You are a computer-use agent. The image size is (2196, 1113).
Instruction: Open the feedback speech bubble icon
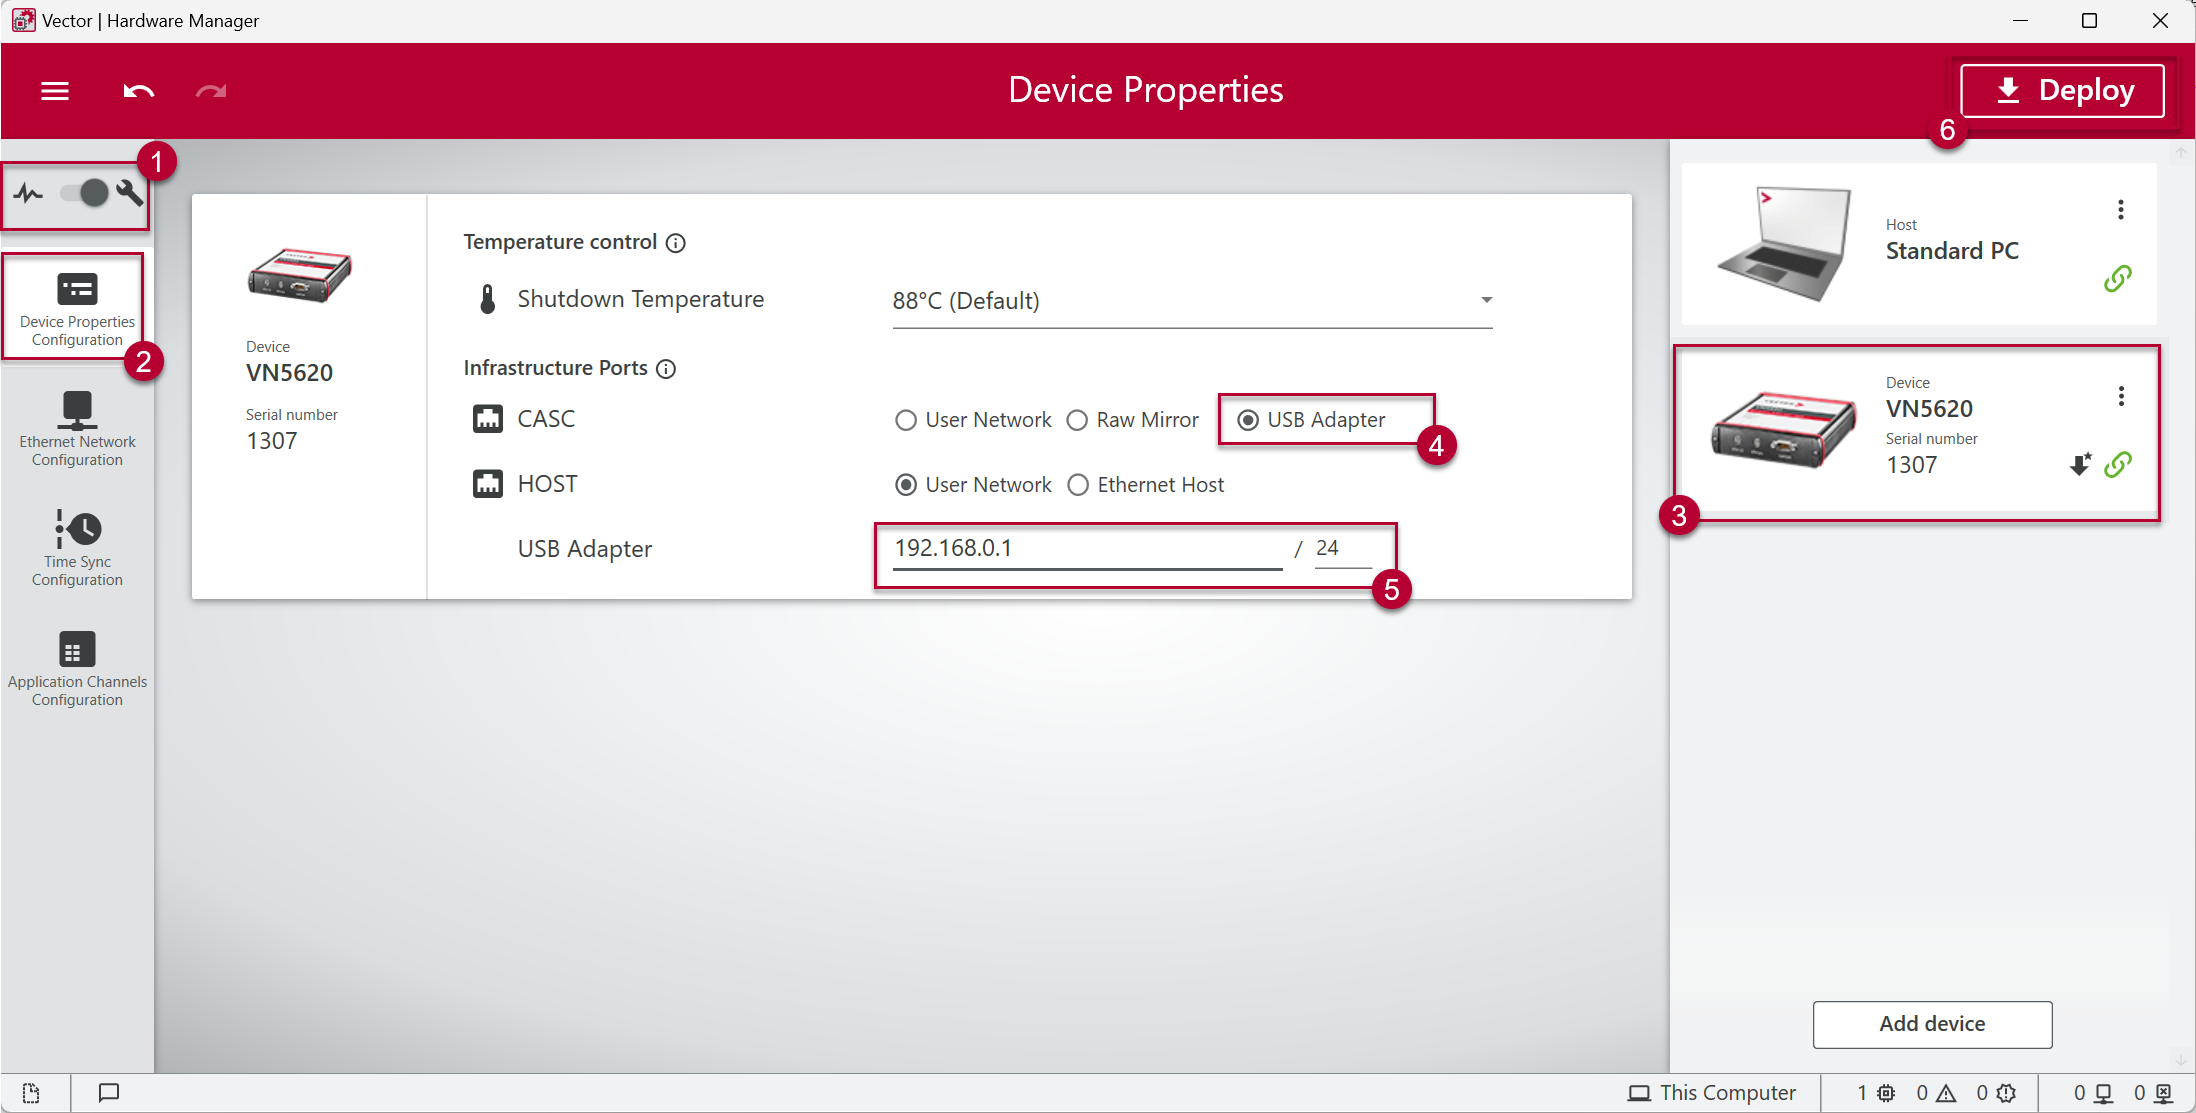click(x=109, y=1092)
